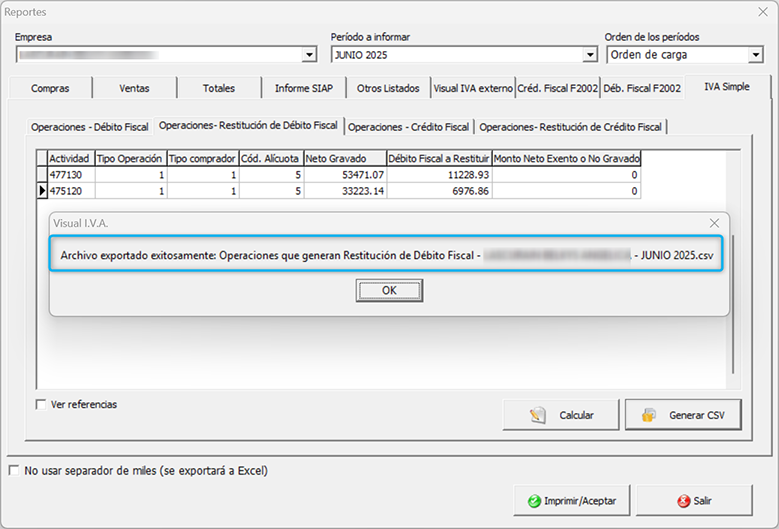779x529 pixels.
Task: Click the calculator icon on Calcular button
Action: (538, 415)
